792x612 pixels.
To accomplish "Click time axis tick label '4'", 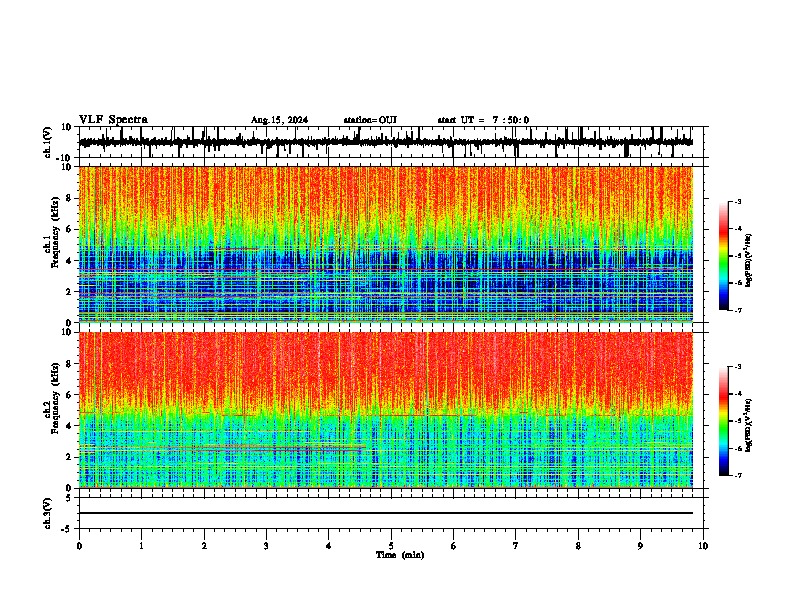I will tap(329, 546).
